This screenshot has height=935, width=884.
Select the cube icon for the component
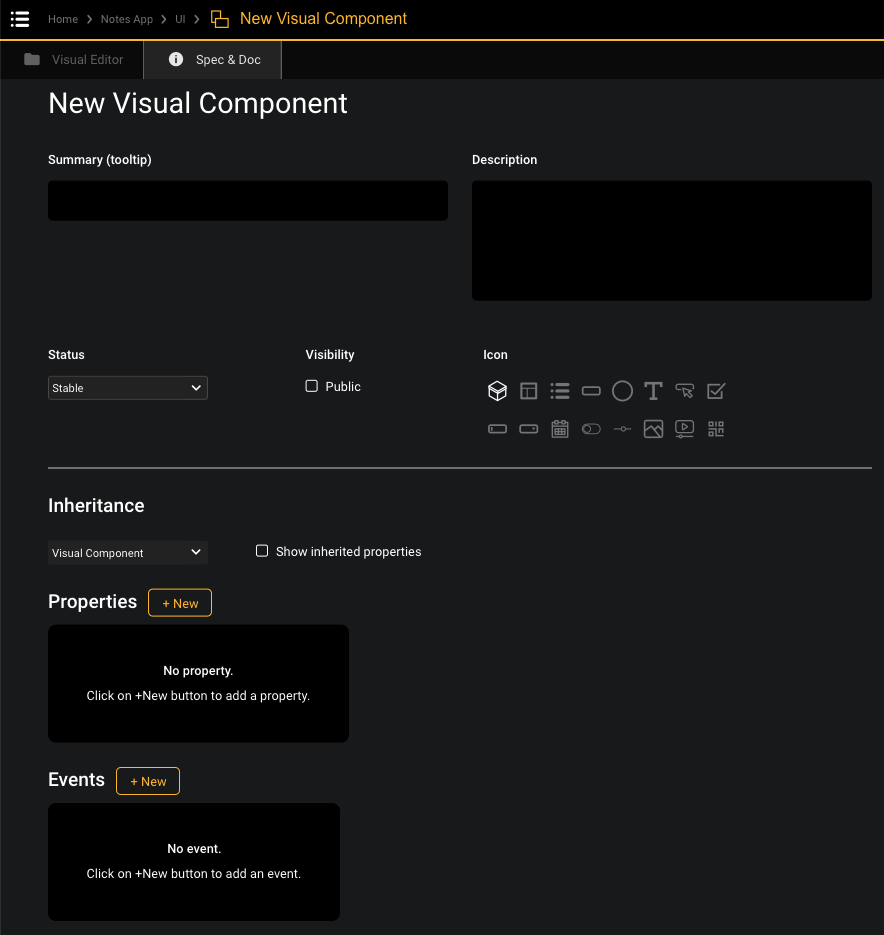[x=497, y=391]
